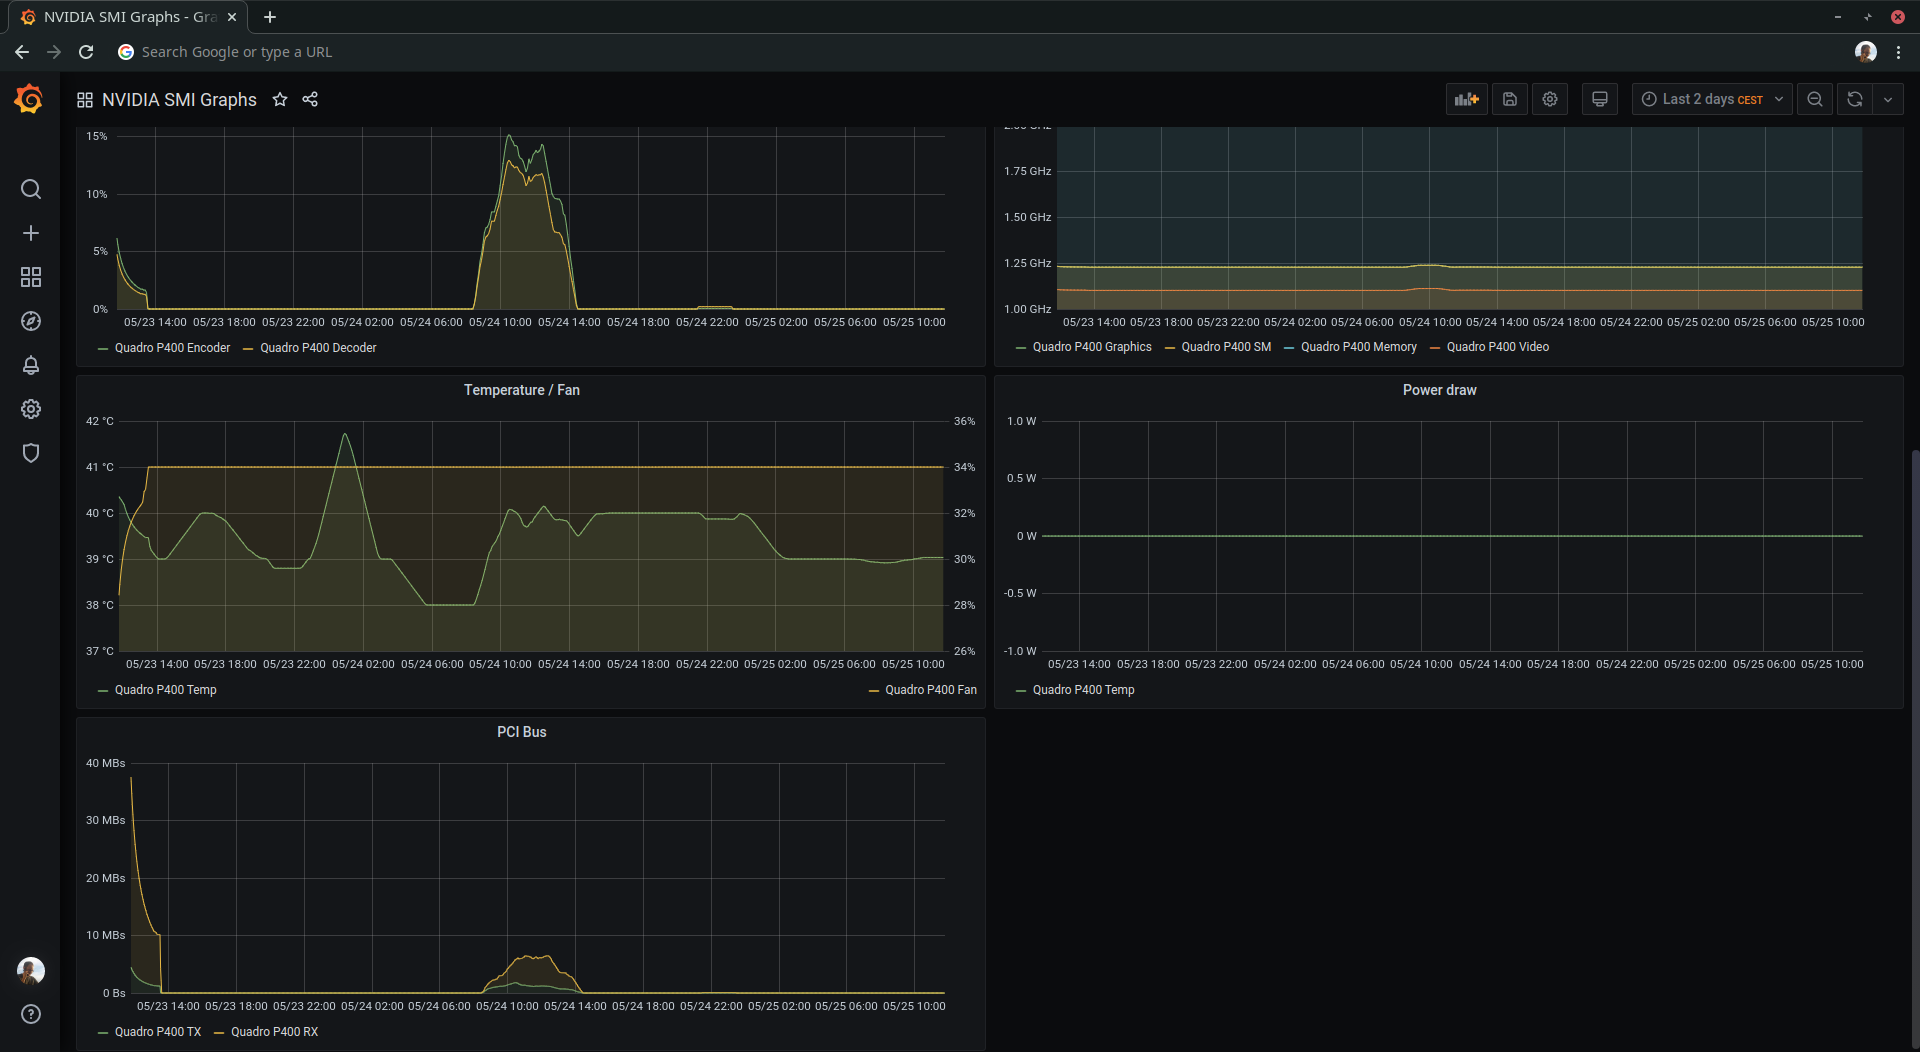The height and width of the screenshot is (1052, 1920).
Task: Click the Create plus icon in sidebar
Action: 31,233
